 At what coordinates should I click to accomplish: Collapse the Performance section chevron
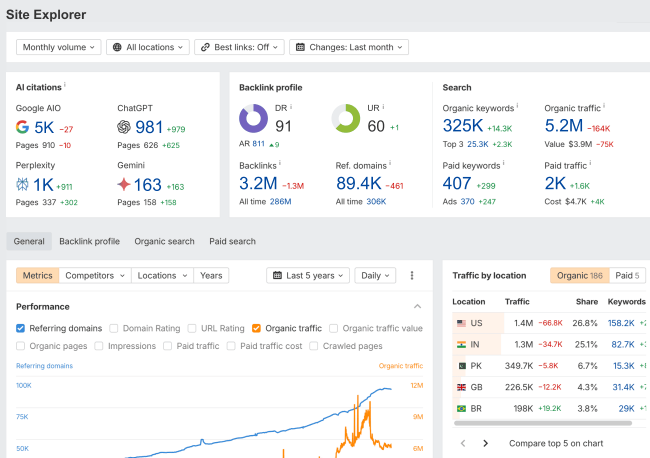417,307
